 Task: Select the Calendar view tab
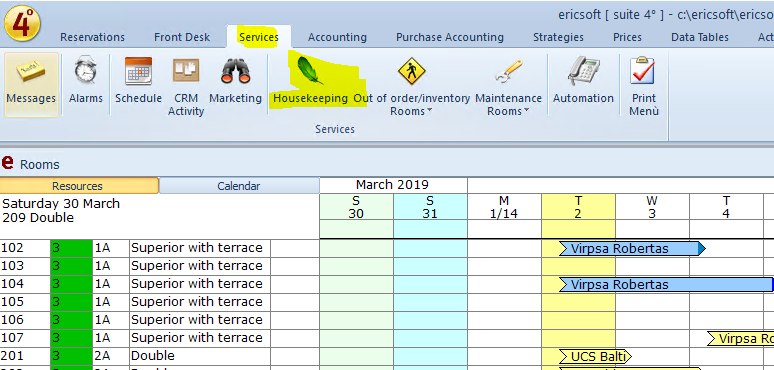tap(239, 186)
